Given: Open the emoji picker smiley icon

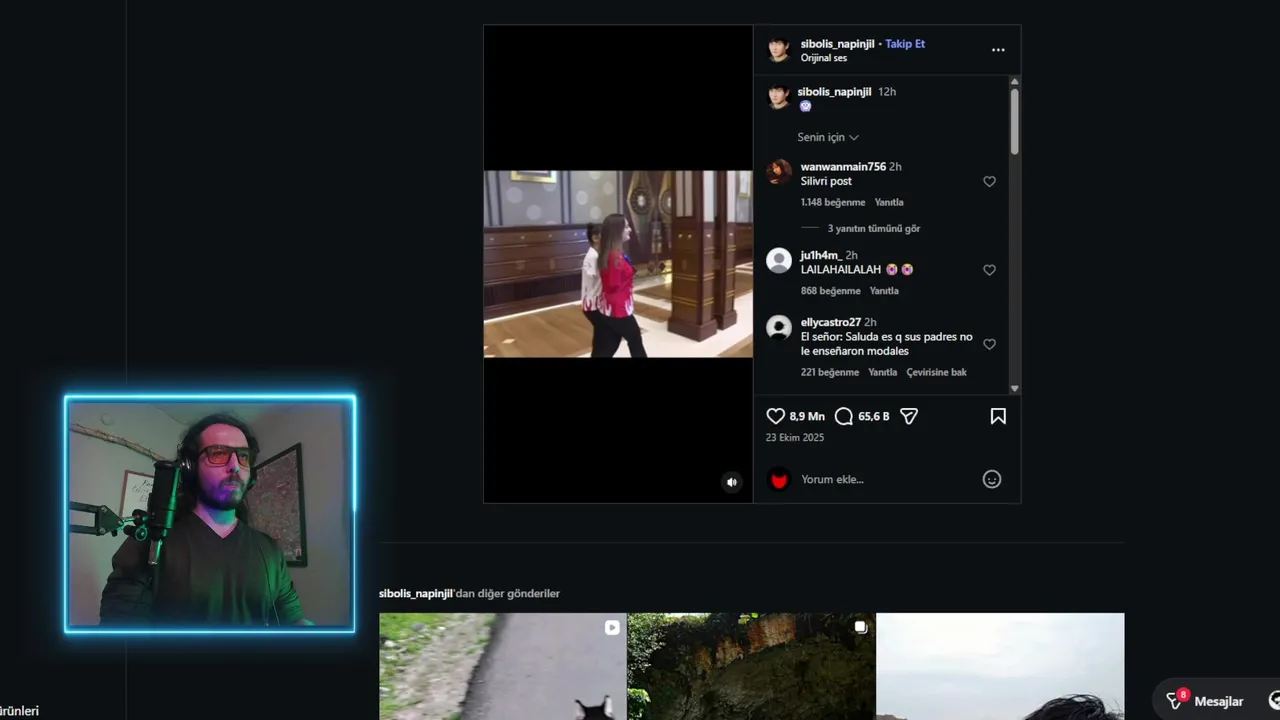Looking at the screenshot, I should (x=992, y=479).
